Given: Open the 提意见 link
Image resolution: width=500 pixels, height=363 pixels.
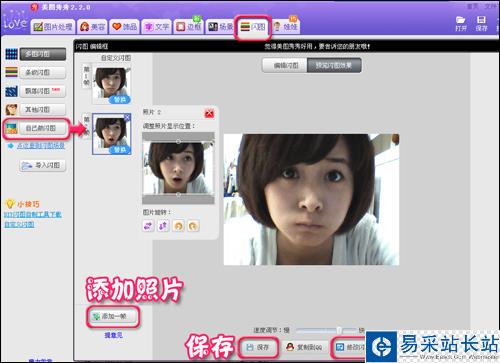Looking at the screenshot, I should click(113, 335).
